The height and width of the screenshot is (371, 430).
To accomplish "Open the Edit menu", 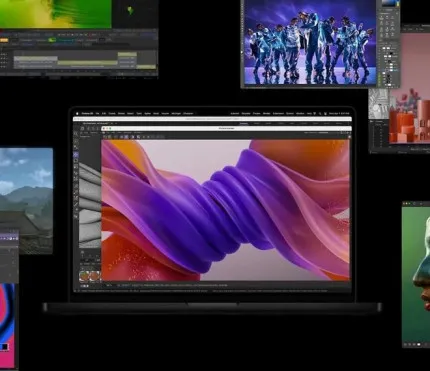I will (x=104, y=114).
